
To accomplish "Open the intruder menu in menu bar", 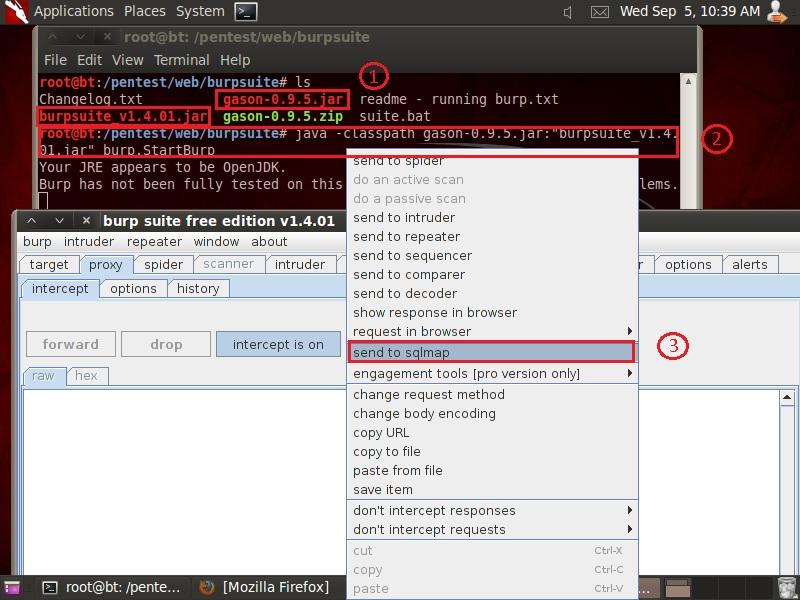I will tap(89, 242).
